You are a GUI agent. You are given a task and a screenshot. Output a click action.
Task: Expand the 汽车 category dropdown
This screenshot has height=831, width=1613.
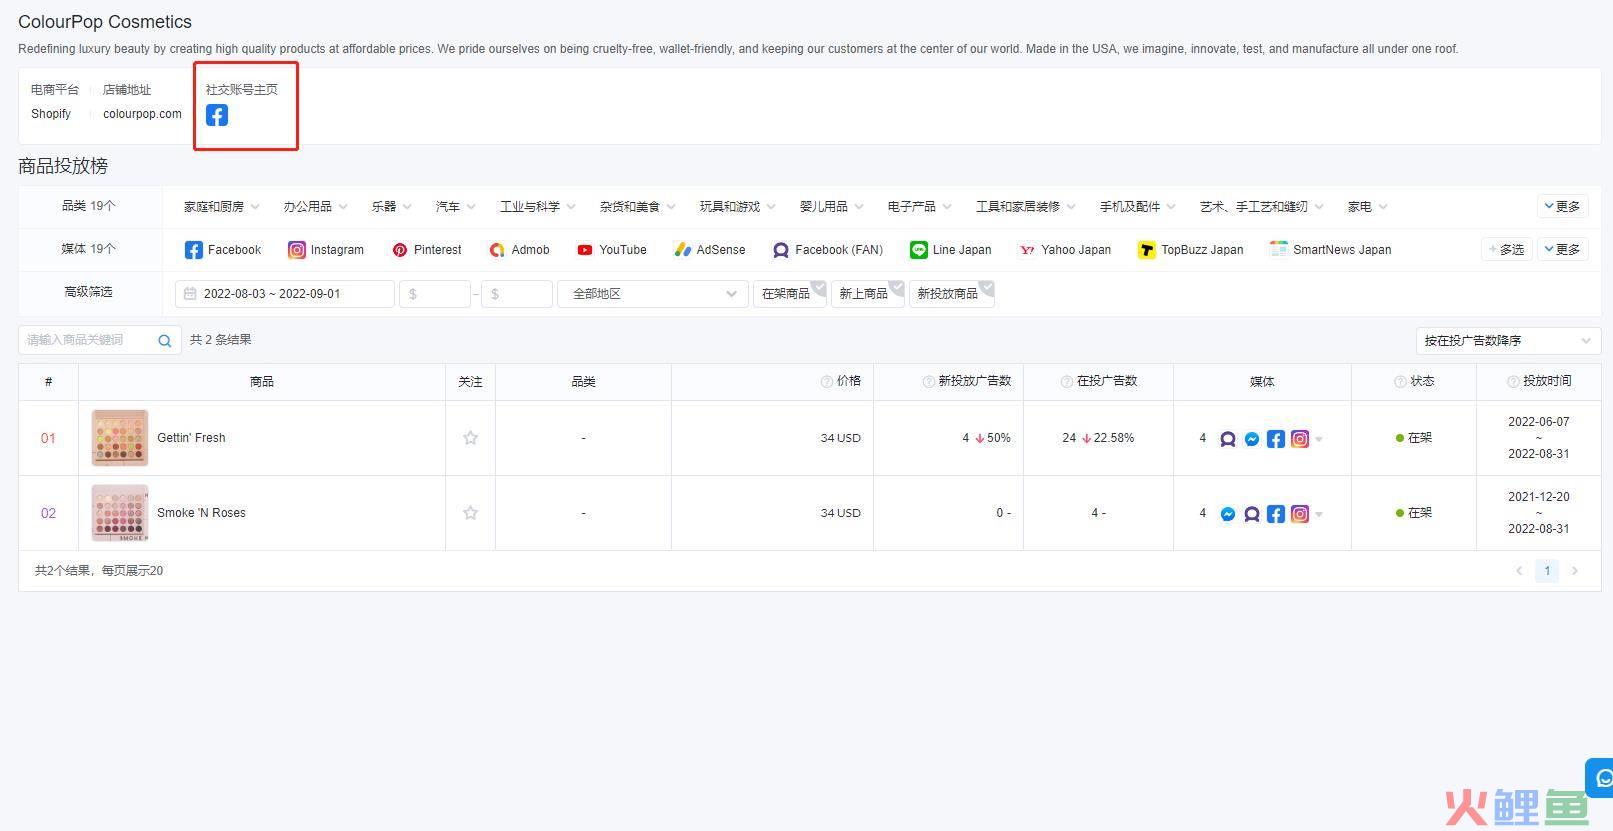pyautogui.click(x=455, y=207)
